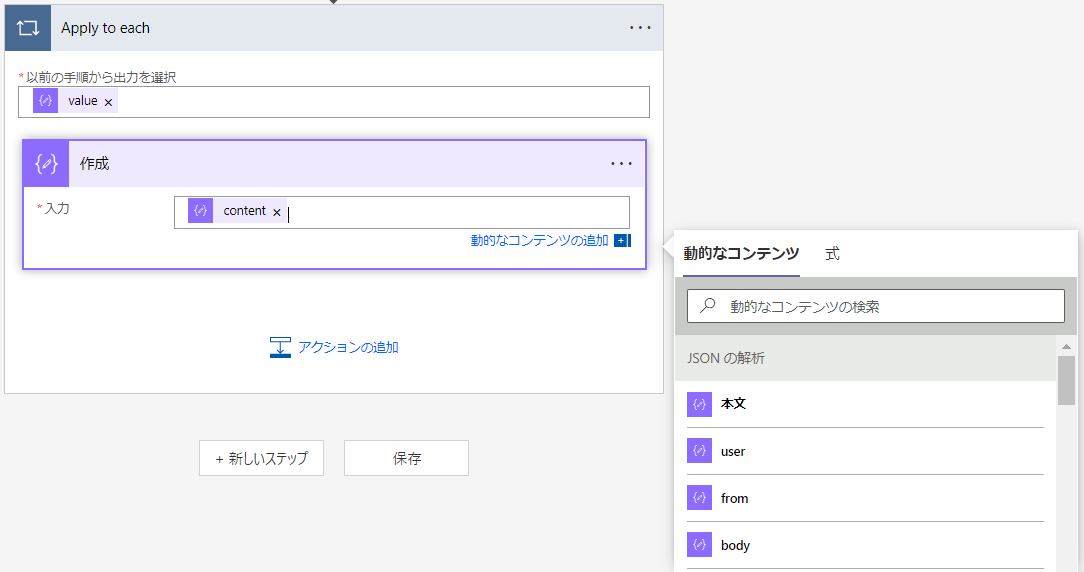
Task: Click the 動的なコンテンツの追加 link
Action: [539, 241]
